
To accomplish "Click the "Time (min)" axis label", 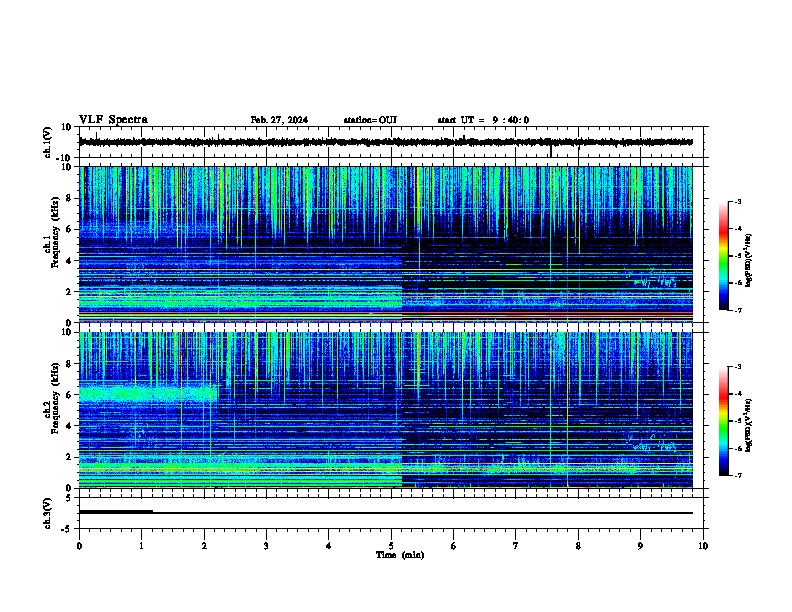I will (x=400, y=555).
